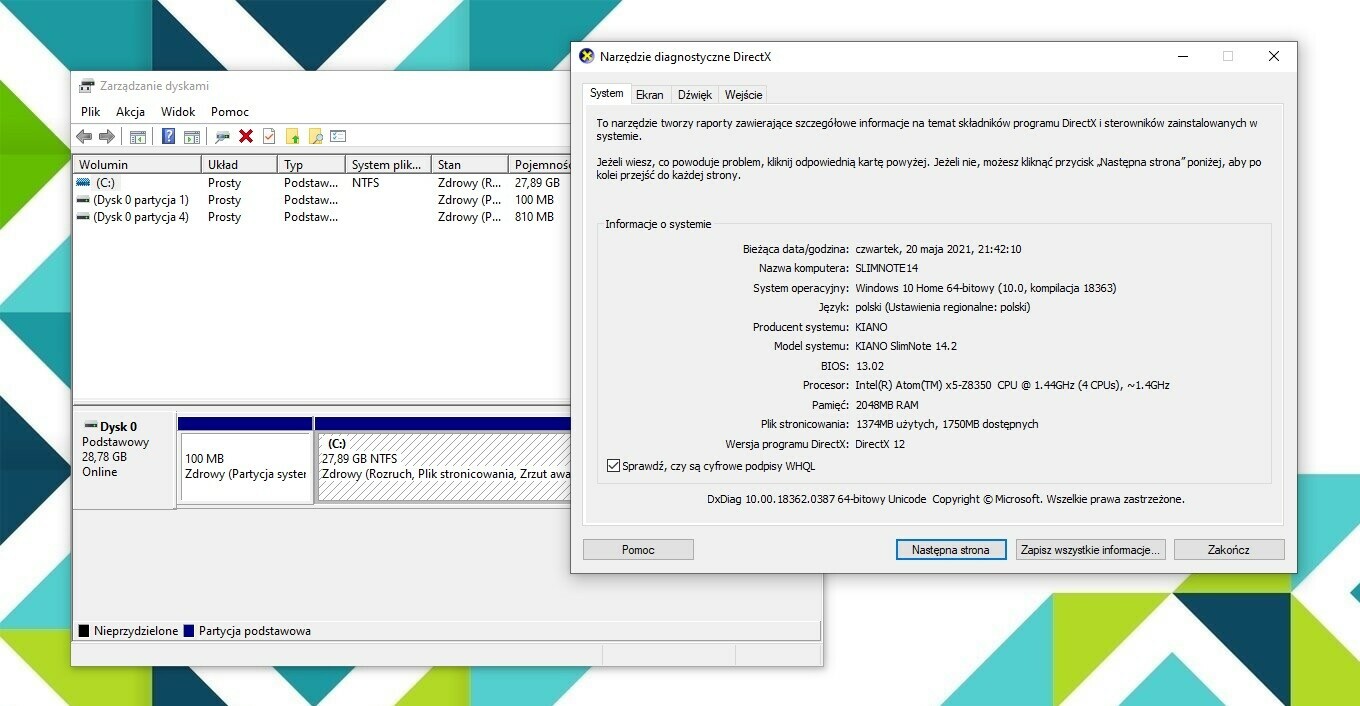Click the Zarządzanie dyskami title bar icon
This screenshot has height=706, width=1360.
87,86
